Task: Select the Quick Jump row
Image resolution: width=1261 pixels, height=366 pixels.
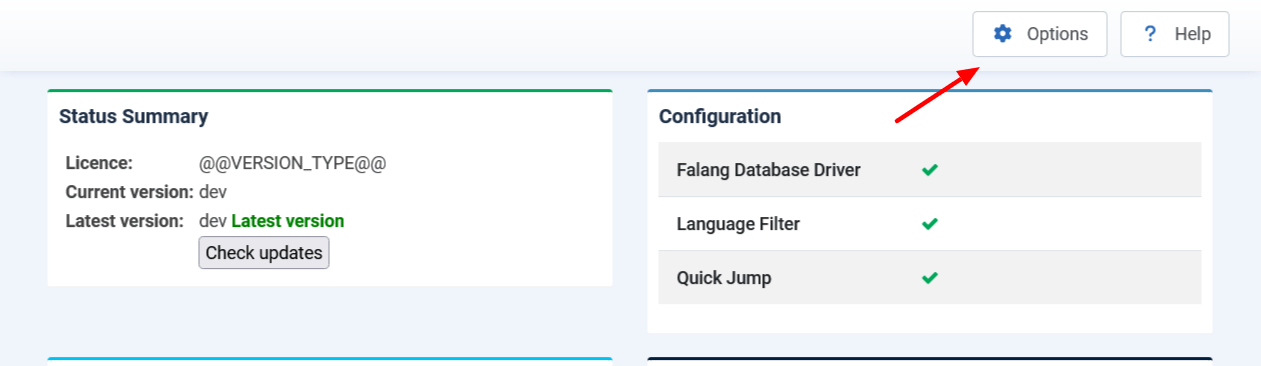Action: (930, 278)
